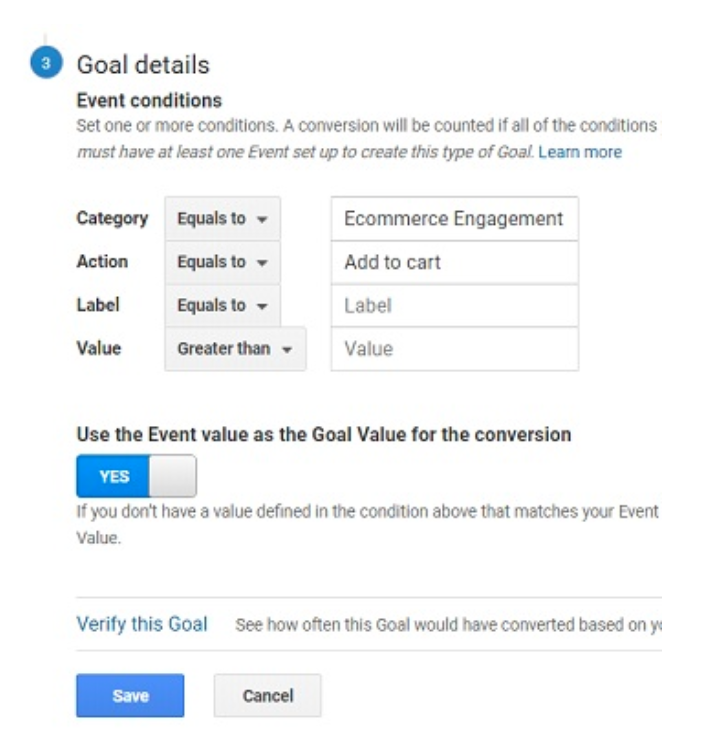Select the empty Value input field

454,349
